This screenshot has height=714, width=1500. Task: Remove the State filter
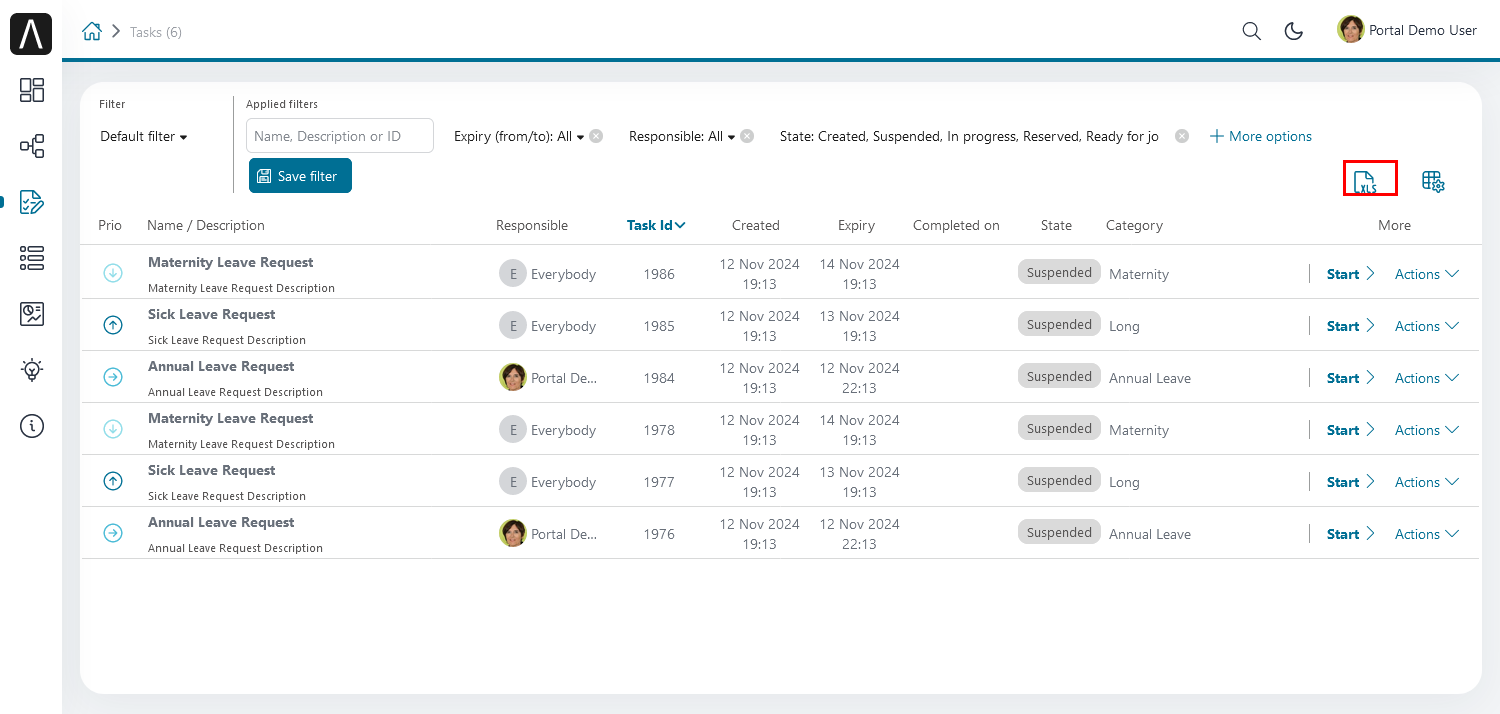tap(1182, 136)
